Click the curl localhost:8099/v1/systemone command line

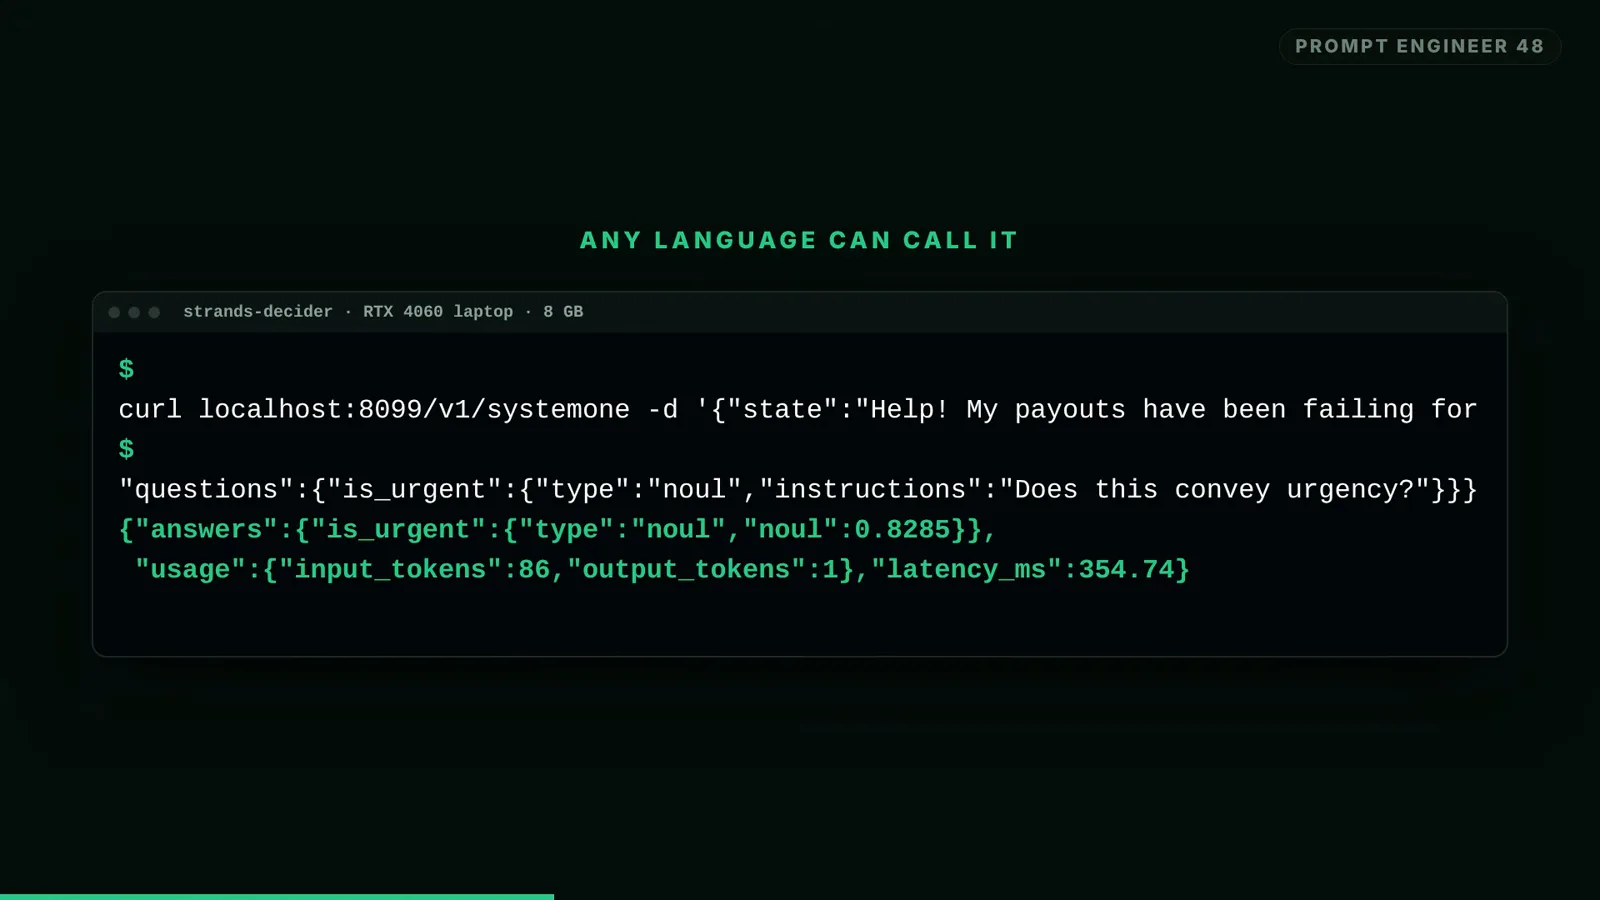click(798, 409)
